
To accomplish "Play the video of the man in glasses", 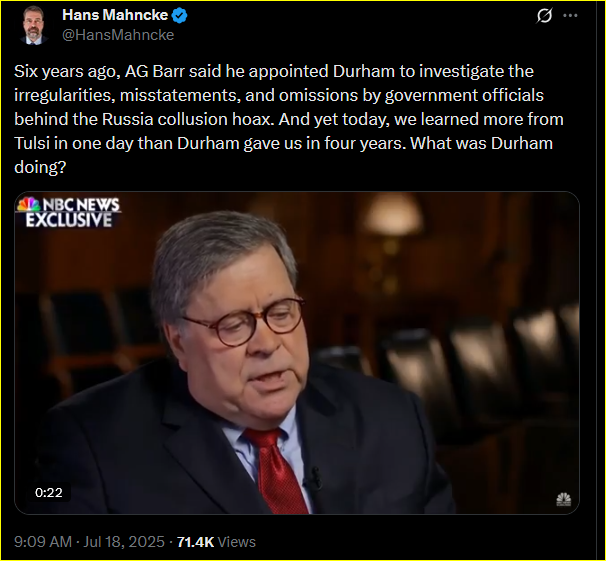I will pyautogui.click(x=297, y=353).
